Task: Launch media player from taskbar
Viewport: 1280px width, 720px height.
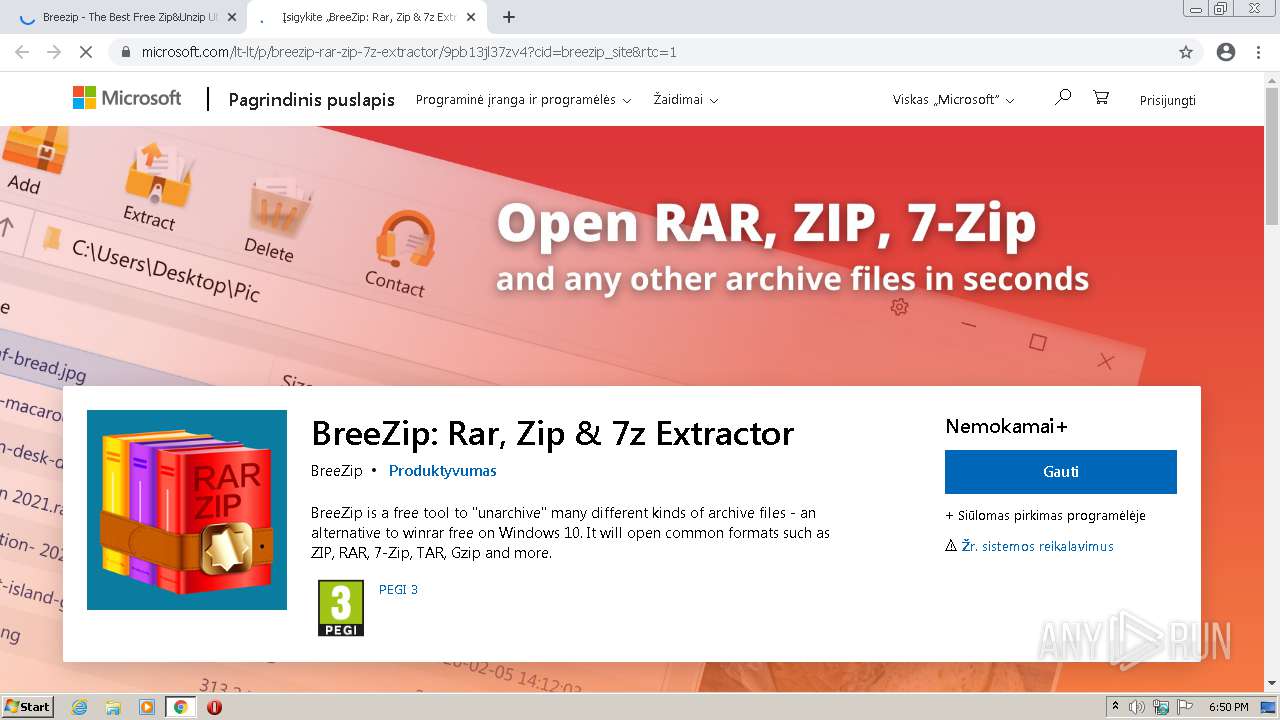Action: pyautogui.click(x=147, y=707)
